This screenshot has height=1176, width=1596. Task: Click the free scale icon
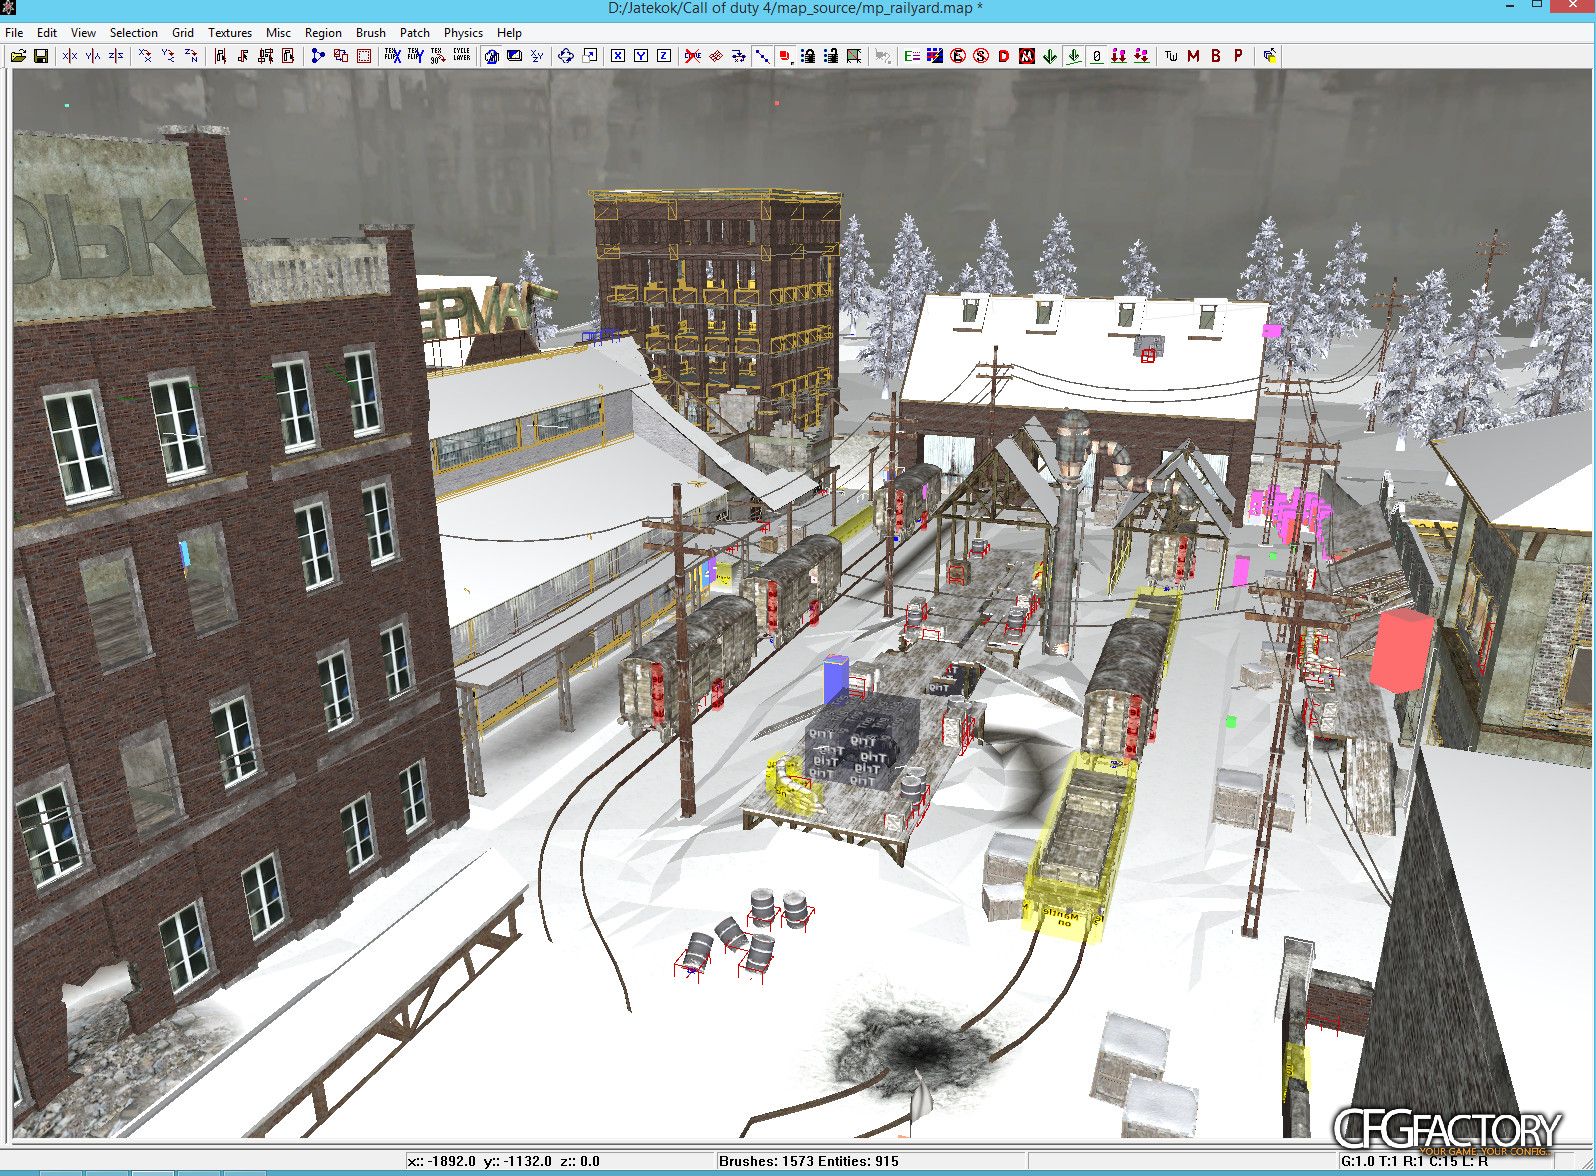point(590,56)
